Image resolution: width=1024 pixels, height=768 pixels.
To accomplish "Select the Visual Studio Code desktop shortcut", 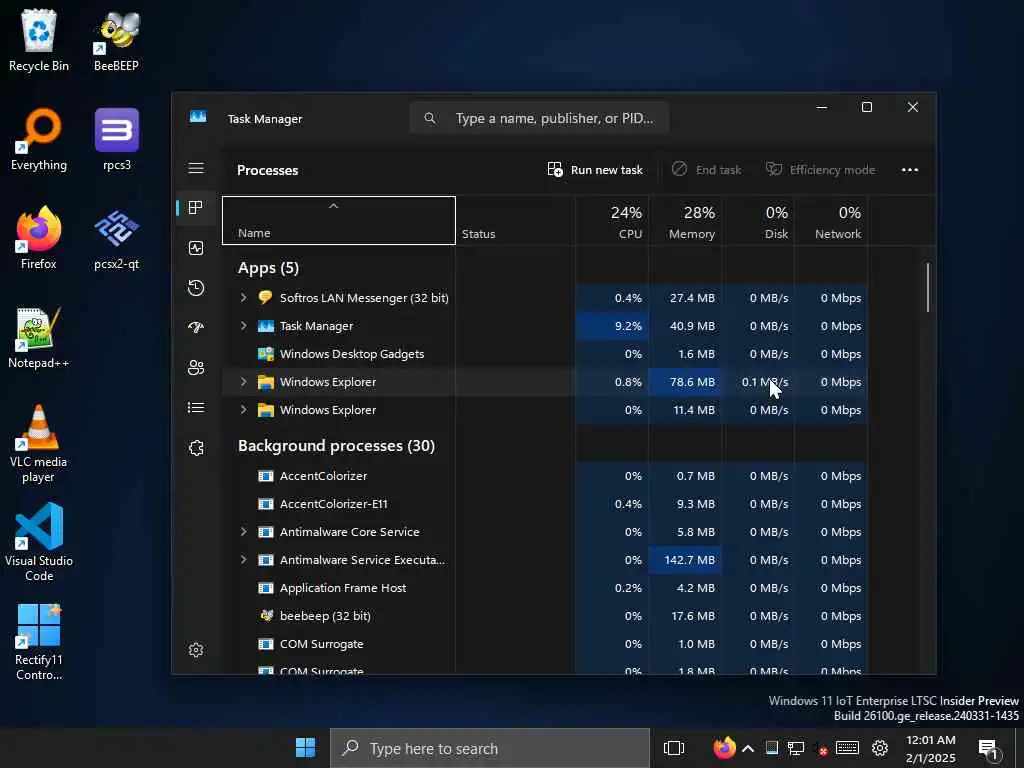I will click(x=39, y=542).
